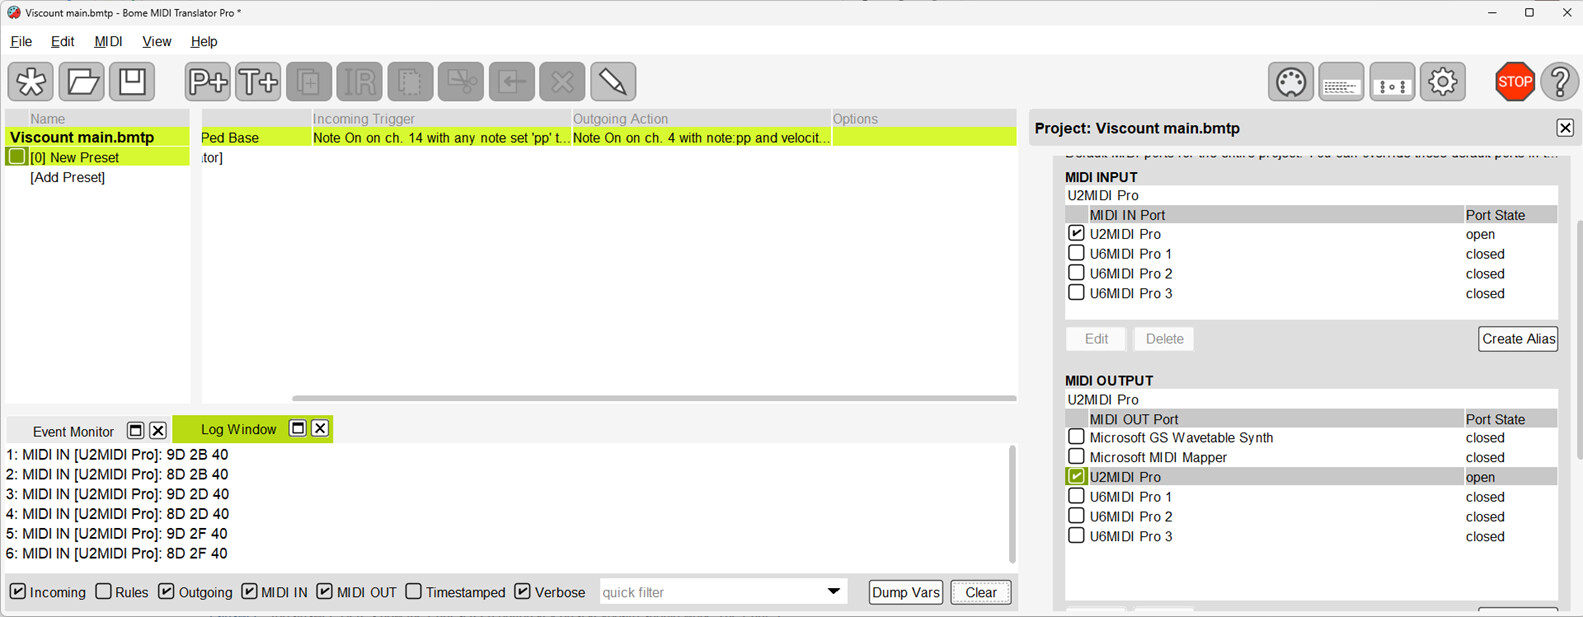The image size is (1583, 617).
Task: Open properties using the pencil edit icon
Action: click(x=613, y=82)
